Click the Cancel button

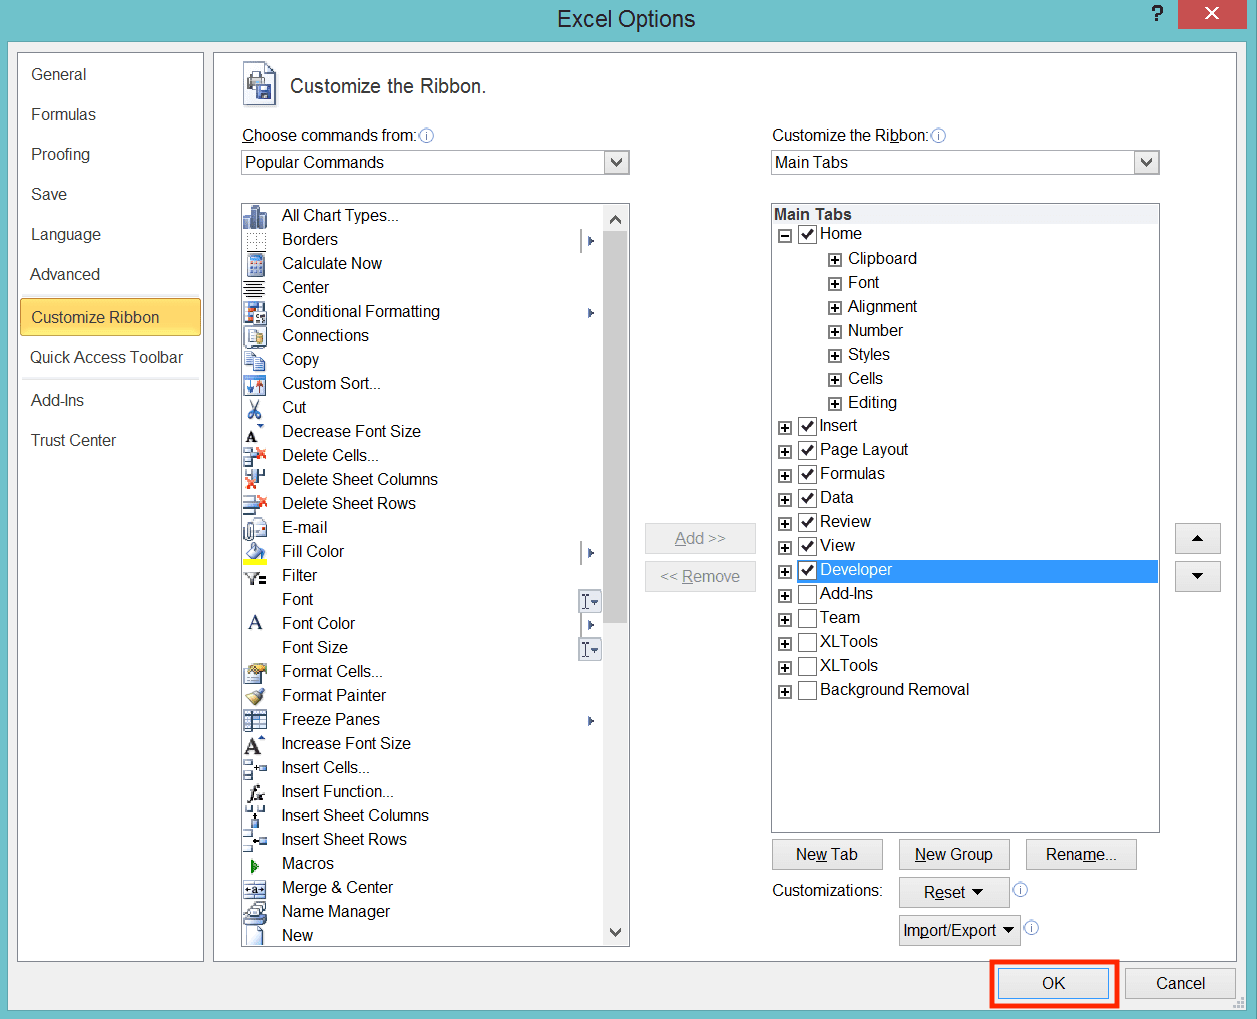[1180, 983]
